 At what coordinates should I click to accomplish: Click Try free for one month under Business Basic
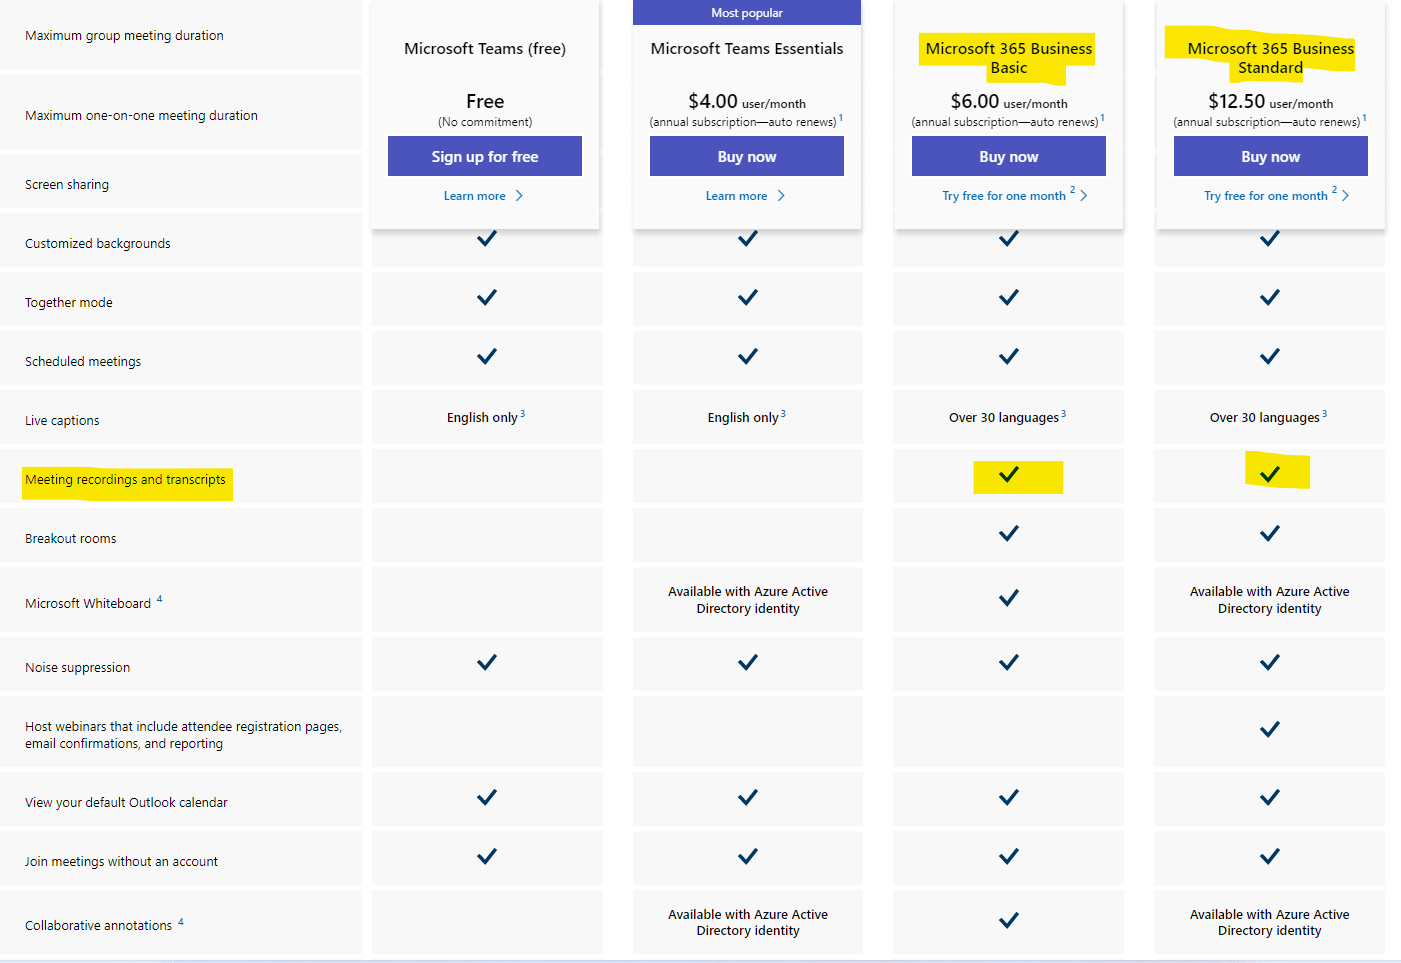point(1004,196)
